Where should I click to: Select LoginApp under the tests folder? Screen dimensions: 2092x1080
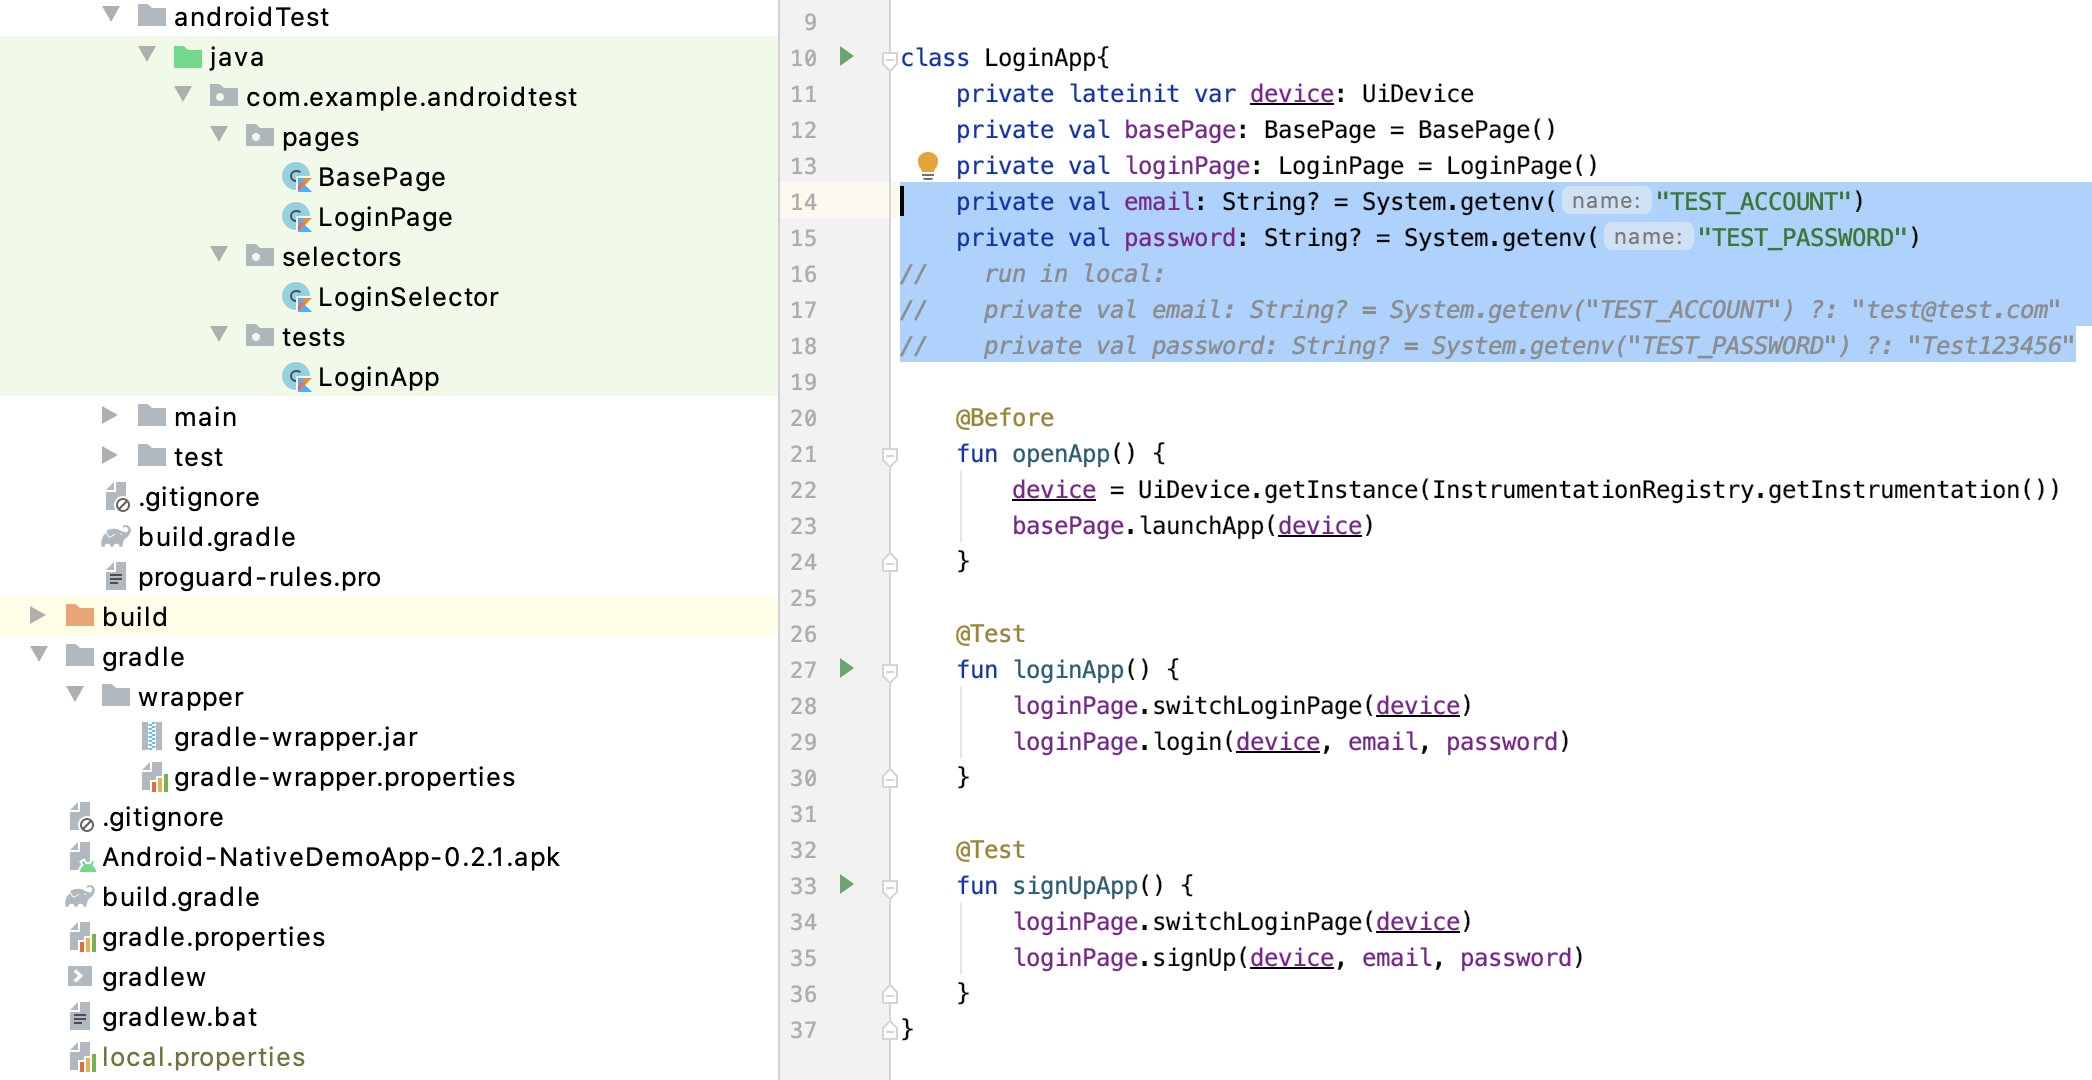pos(378,377)
